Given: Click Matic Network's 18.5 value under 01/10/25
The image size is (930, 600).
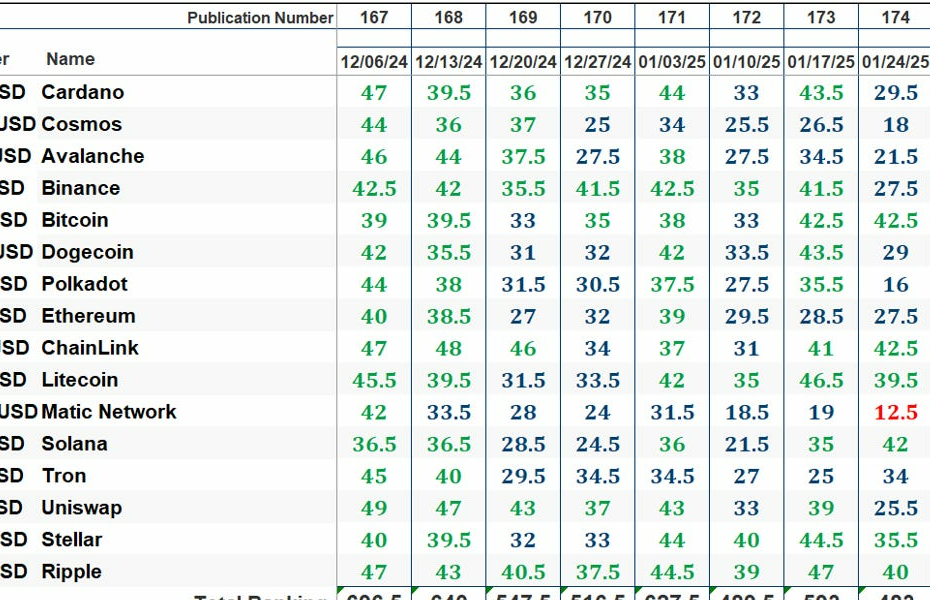Looking at the screenshot, I should (747, 412).
